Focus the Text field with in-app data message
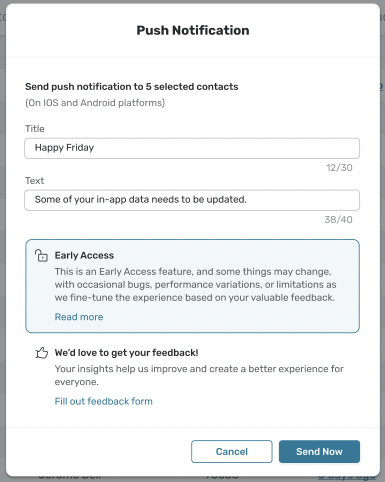385x482 pixels. click(192, 200)
